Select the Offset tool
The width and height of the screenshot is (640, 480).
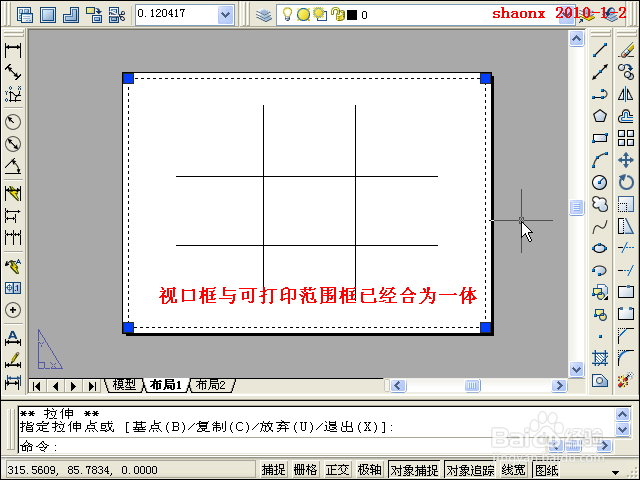coord(626,116)
